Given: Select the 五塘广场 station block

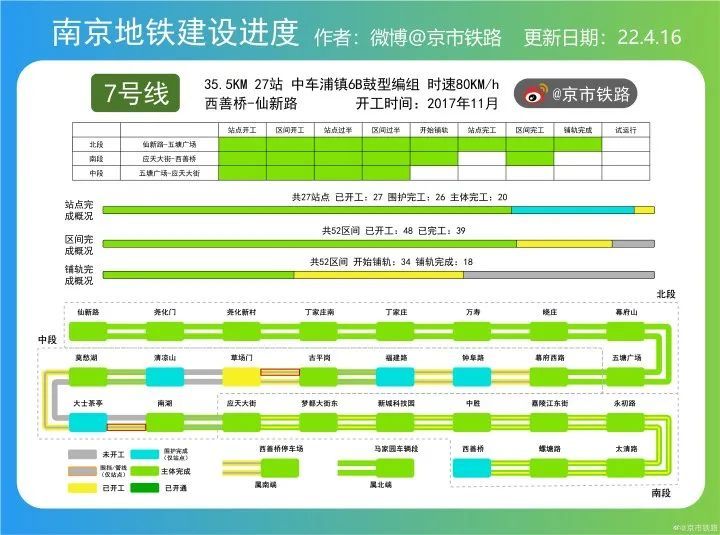Looking at the screenshot, I should pyautogui.click(x=625, y=377).
